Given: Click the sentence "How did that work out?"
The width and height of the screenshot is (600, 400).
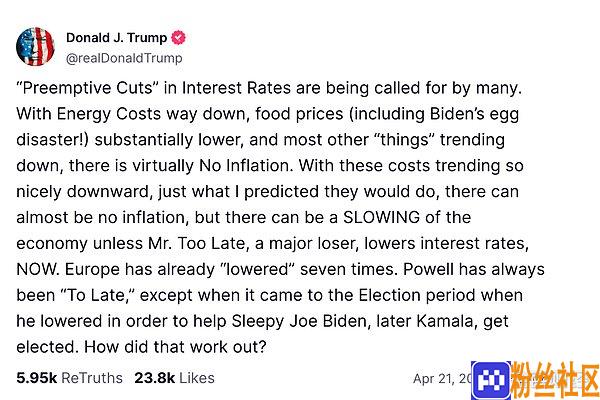Looking at the screenshot, I should pos(175,347).
